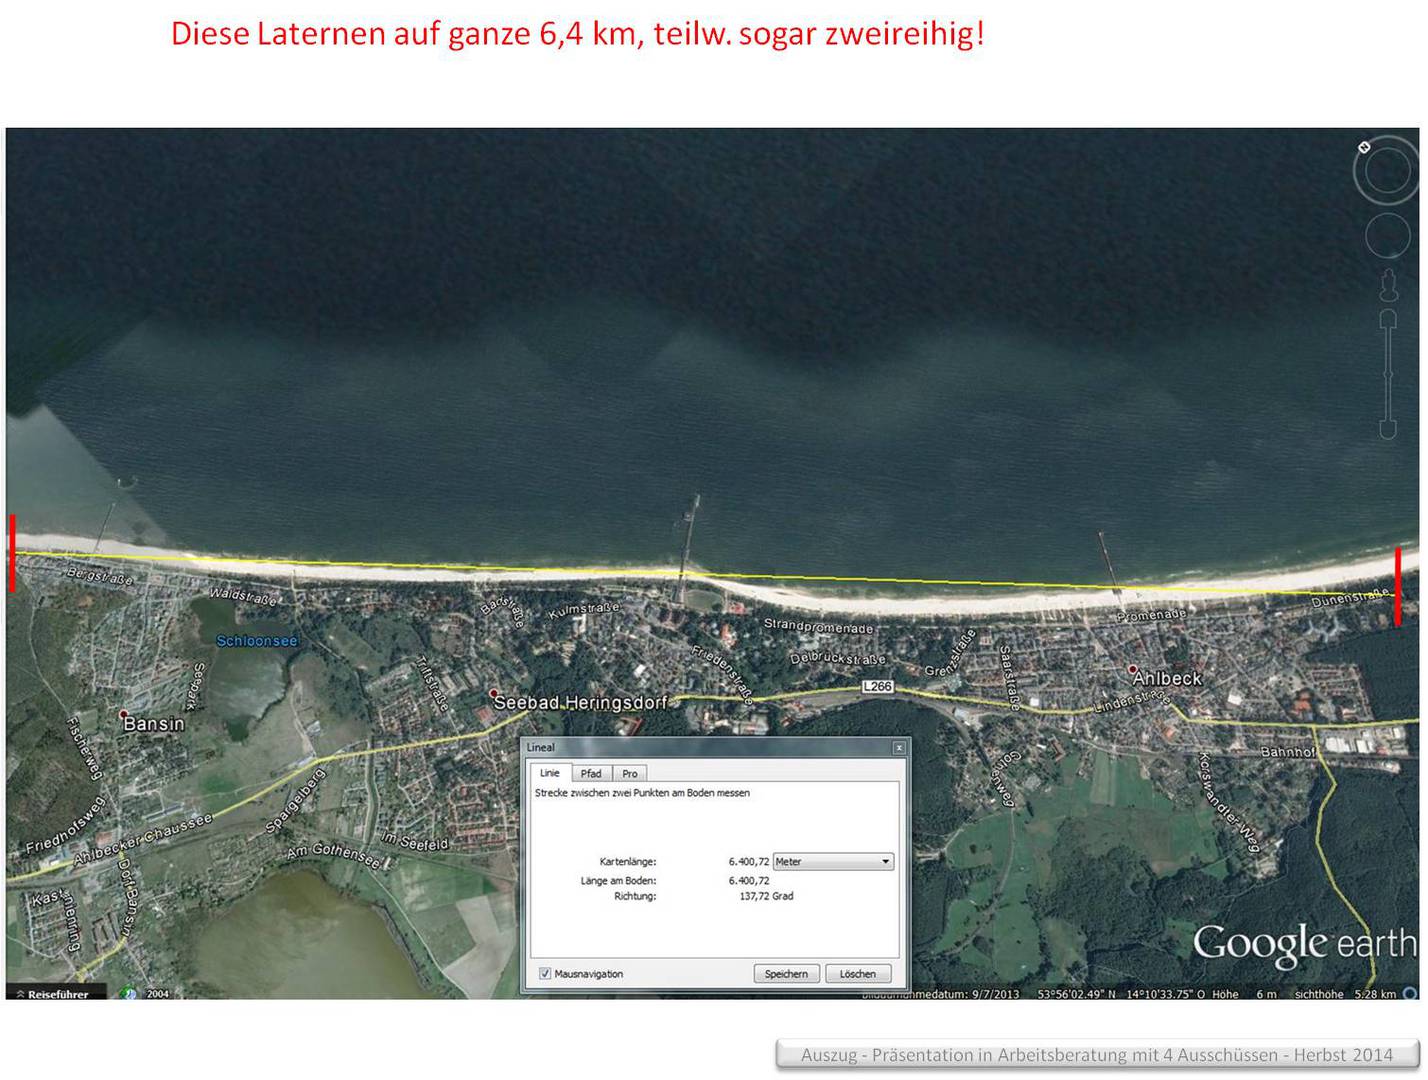Close the Lineal ruler dialog

point(898,747)
